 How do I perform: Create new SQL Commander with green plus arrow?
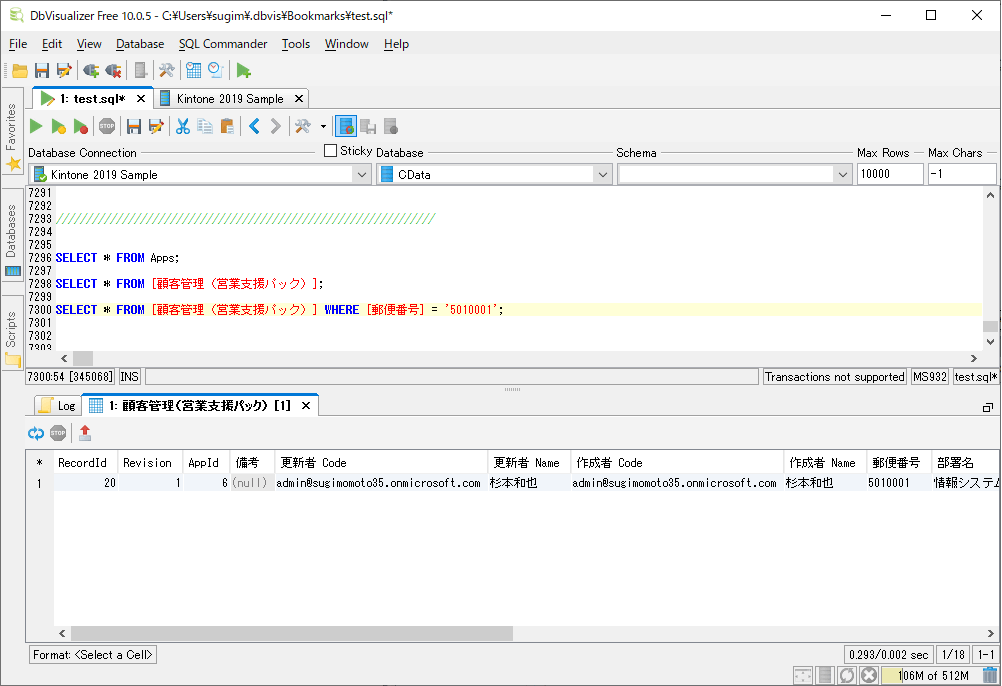tap(243, 70)
